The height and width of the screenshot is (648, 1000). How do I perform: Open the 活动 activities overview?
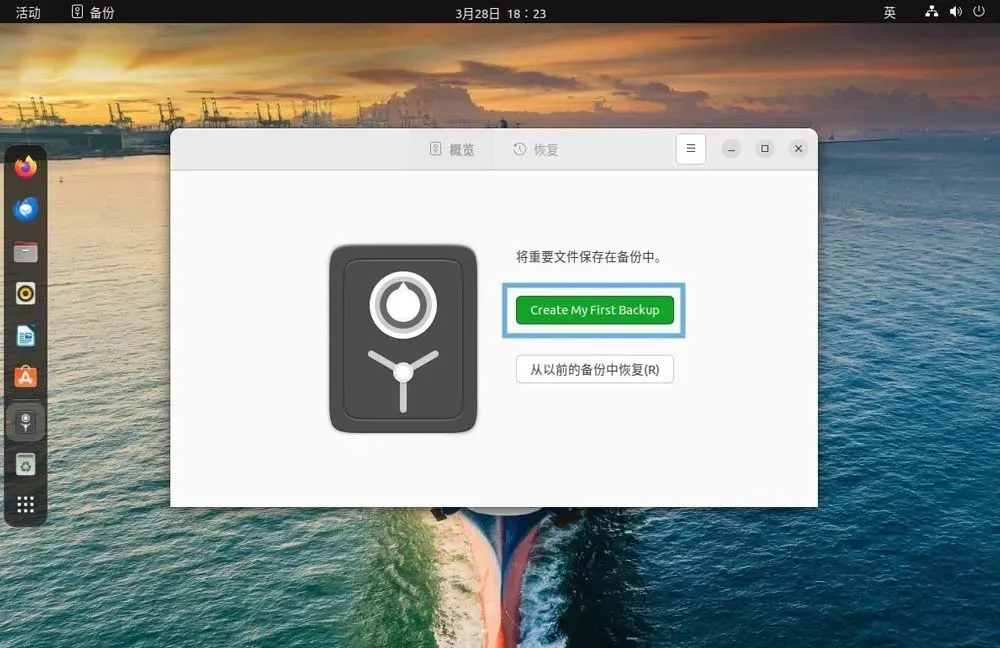coord(27,12)
